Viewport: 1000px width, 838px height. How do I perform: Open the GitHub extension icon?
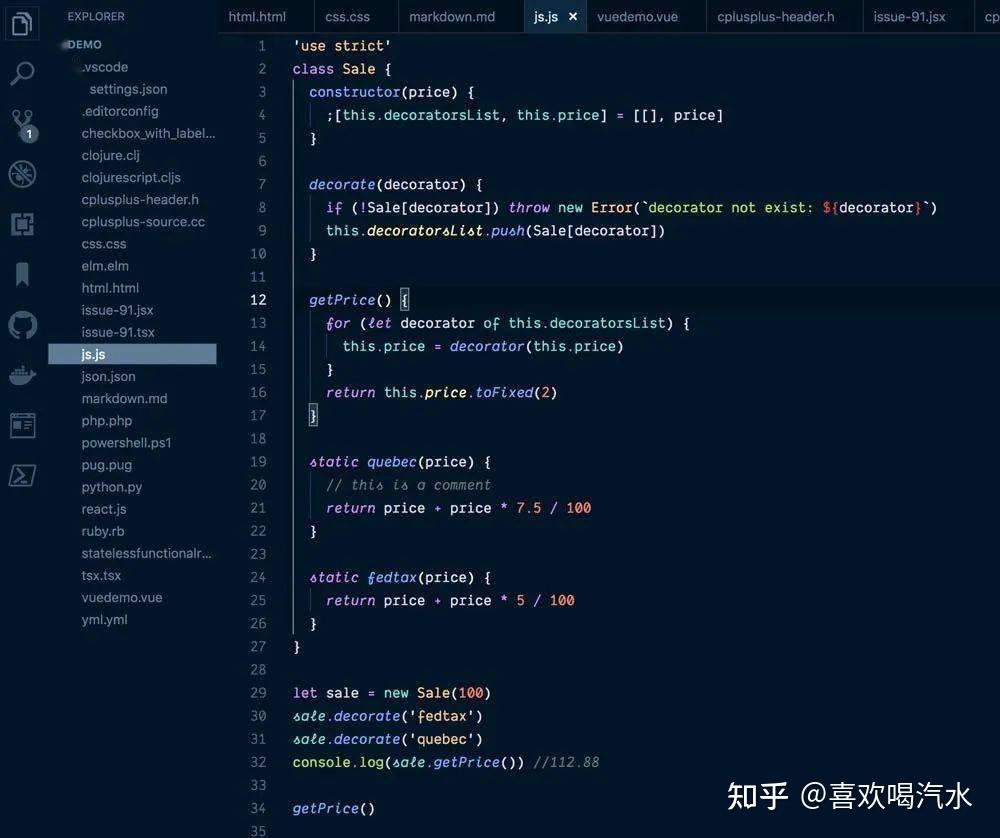[22, 323]
